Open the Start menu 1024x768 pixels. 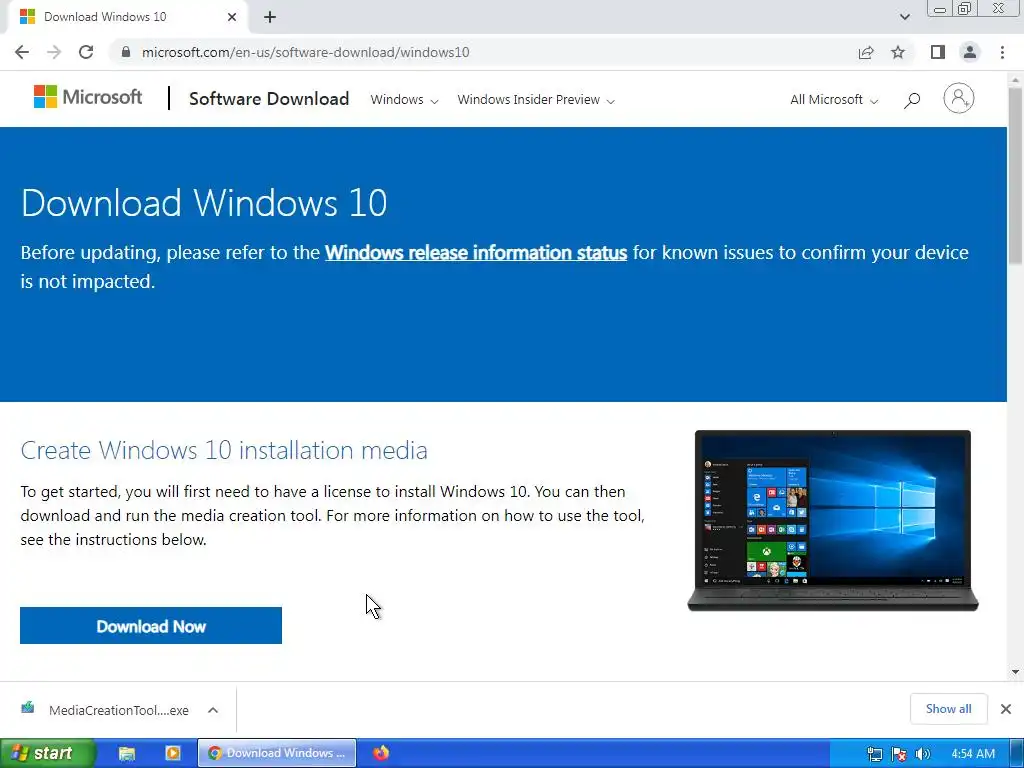click(48, 753)
